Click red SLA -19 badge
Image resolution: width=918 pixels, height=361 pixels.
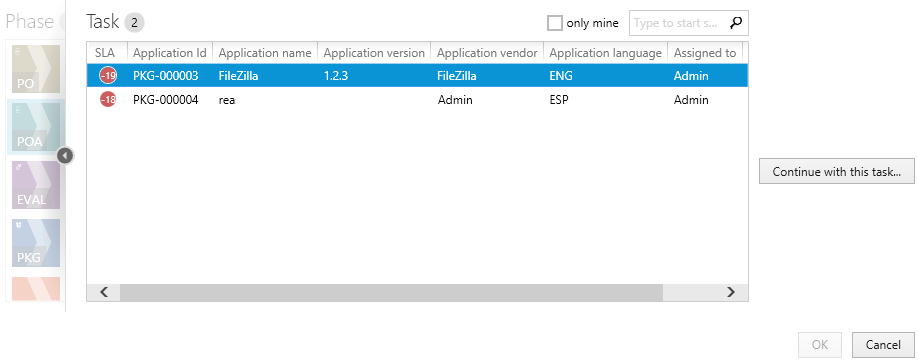(x=108, y=75)
